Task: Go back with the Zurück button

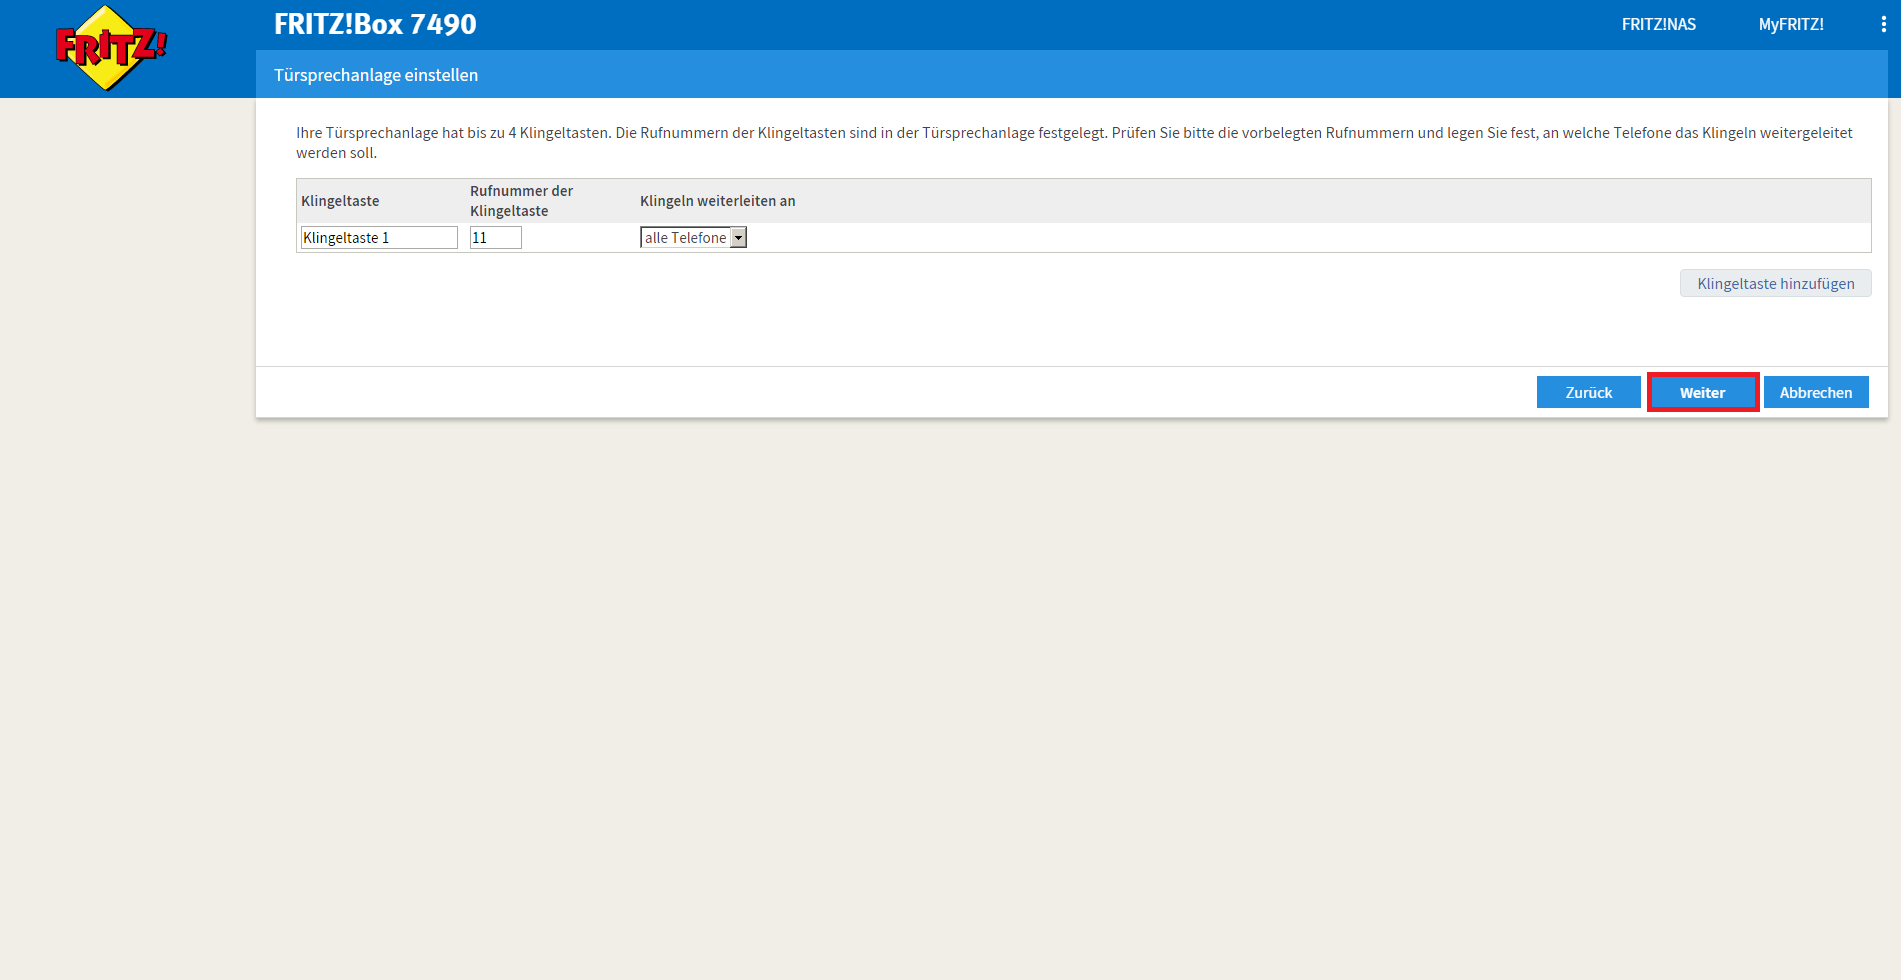Action: pos(1588,392)
